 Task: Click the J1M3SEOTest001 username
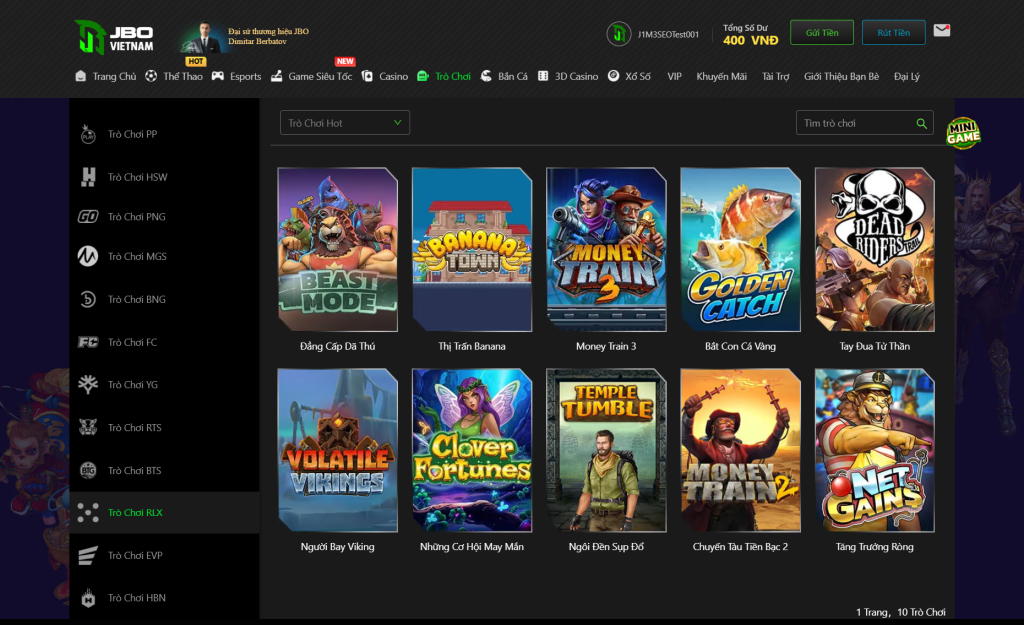(668, 35)
